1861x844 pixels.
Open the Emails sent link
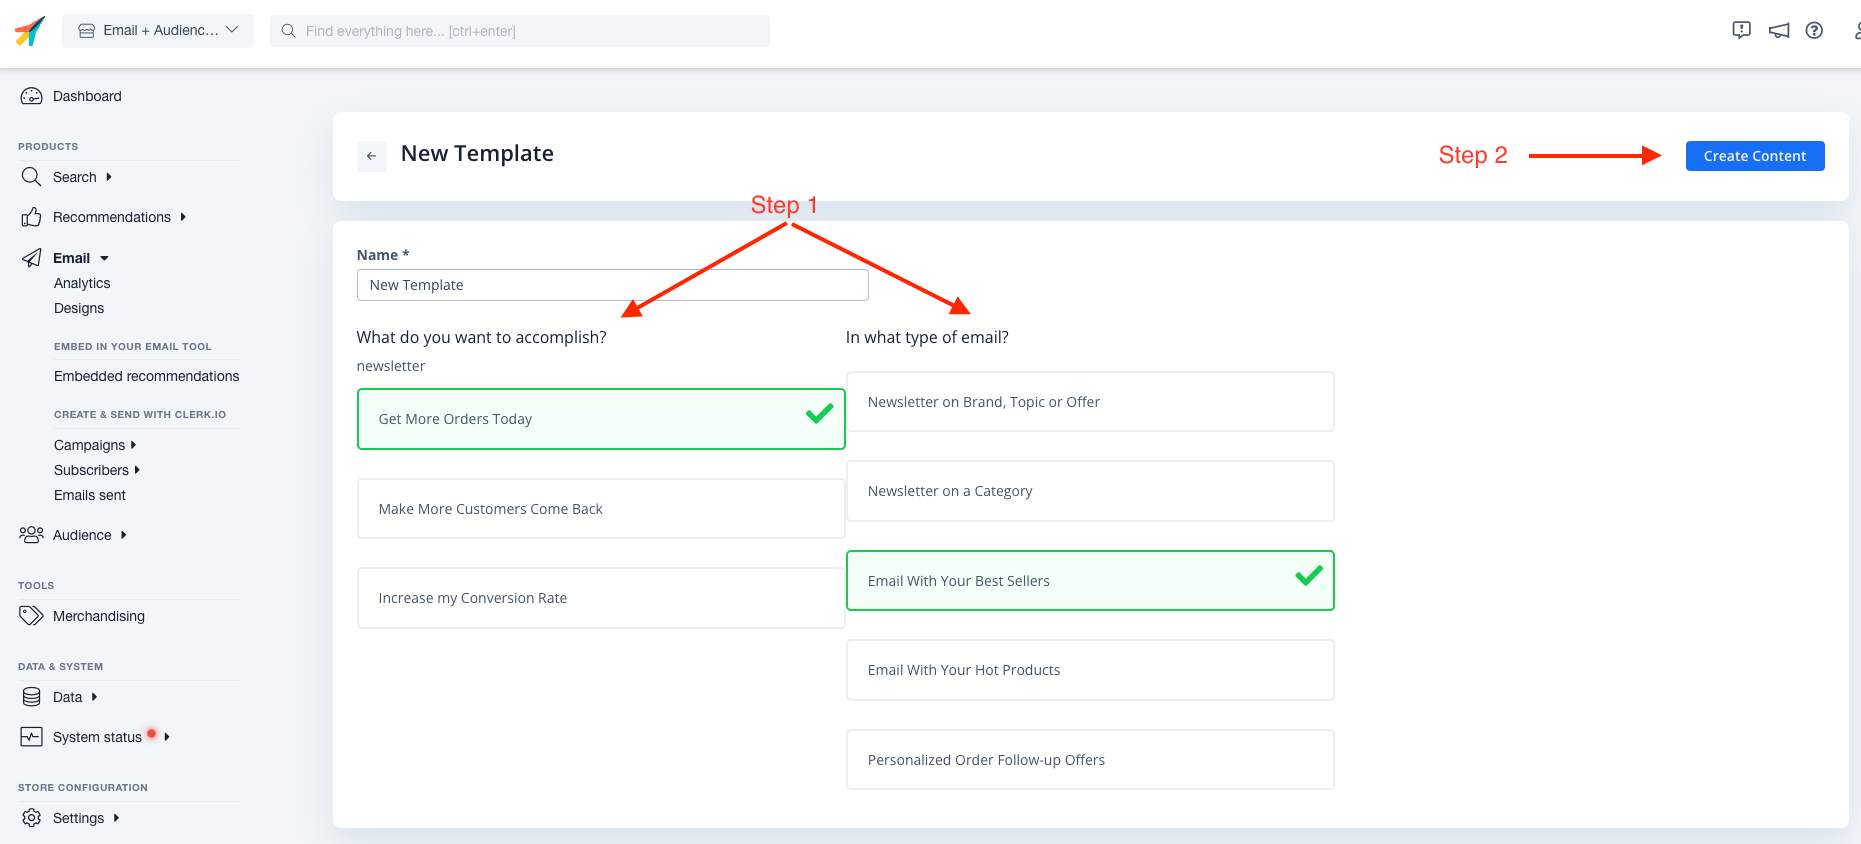click(90, 495)
